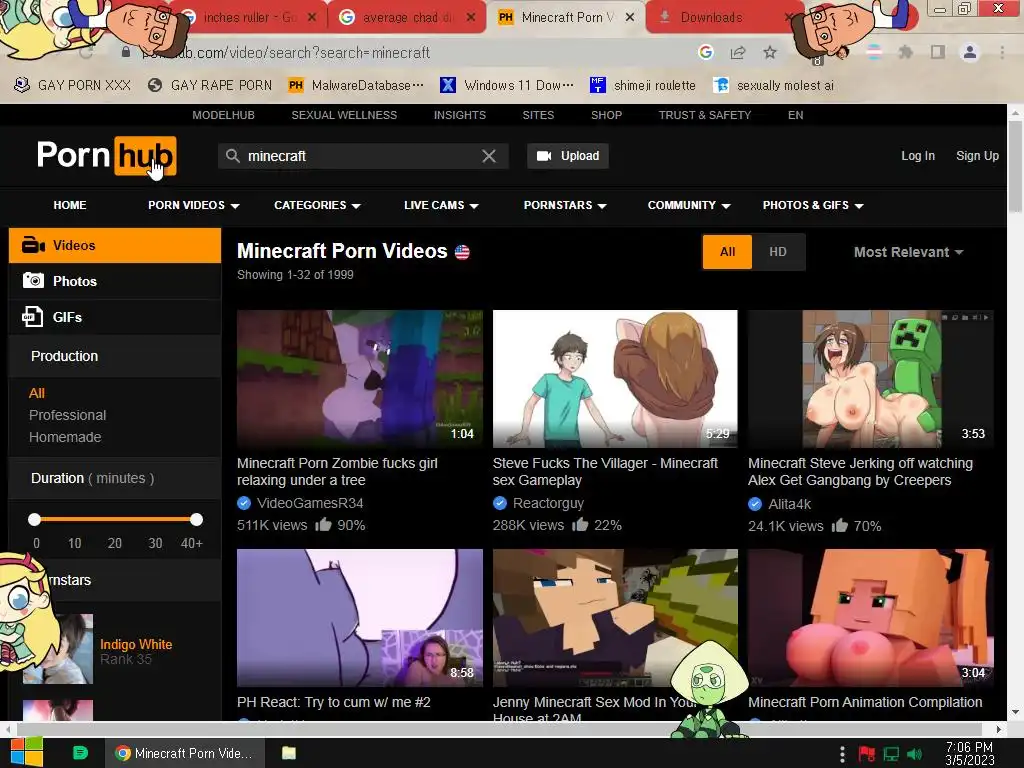This screenshot has height=768, width=1024.
Task: Open the Modelhub top bar link
Action: 223,115
